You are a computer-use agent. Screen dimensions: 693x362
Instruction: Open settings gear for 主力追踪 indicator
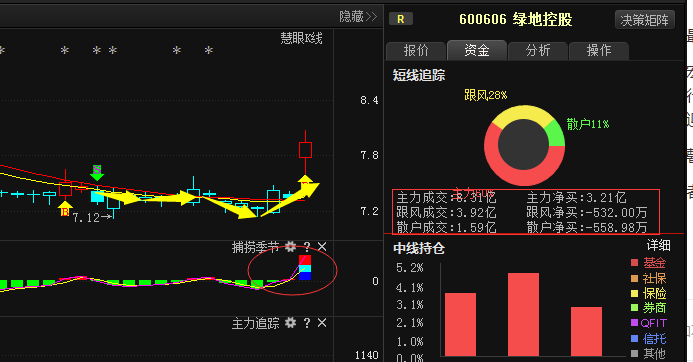290,323
